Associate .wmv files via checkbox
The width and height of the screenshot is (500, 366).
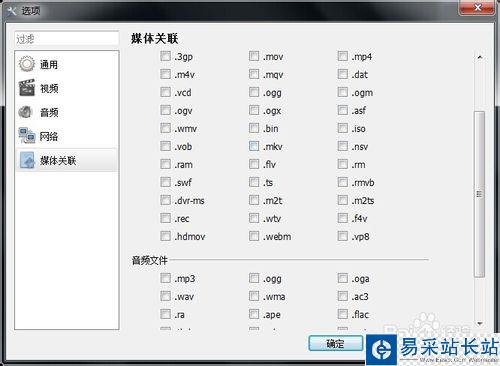point(165,128)
